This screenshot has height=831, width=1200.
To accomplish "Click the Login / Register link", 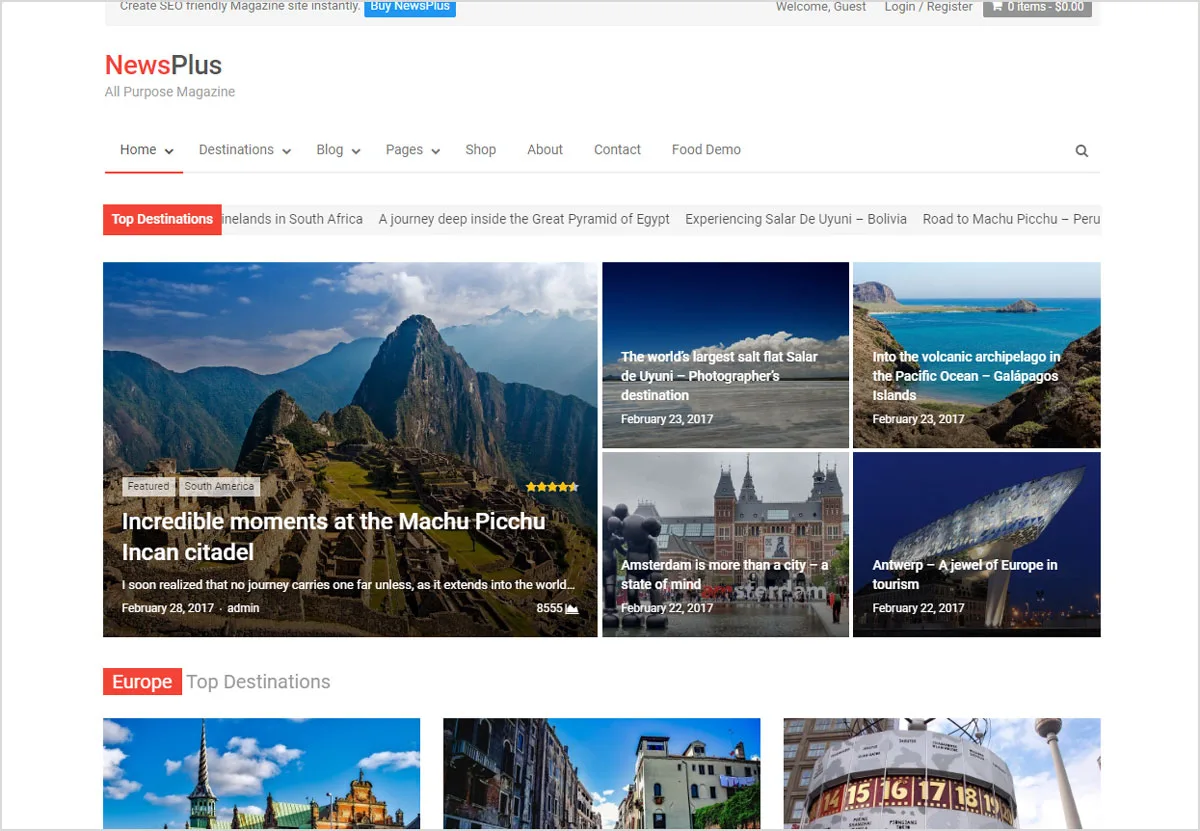I will pyautogui.click(x=928, y=7).
